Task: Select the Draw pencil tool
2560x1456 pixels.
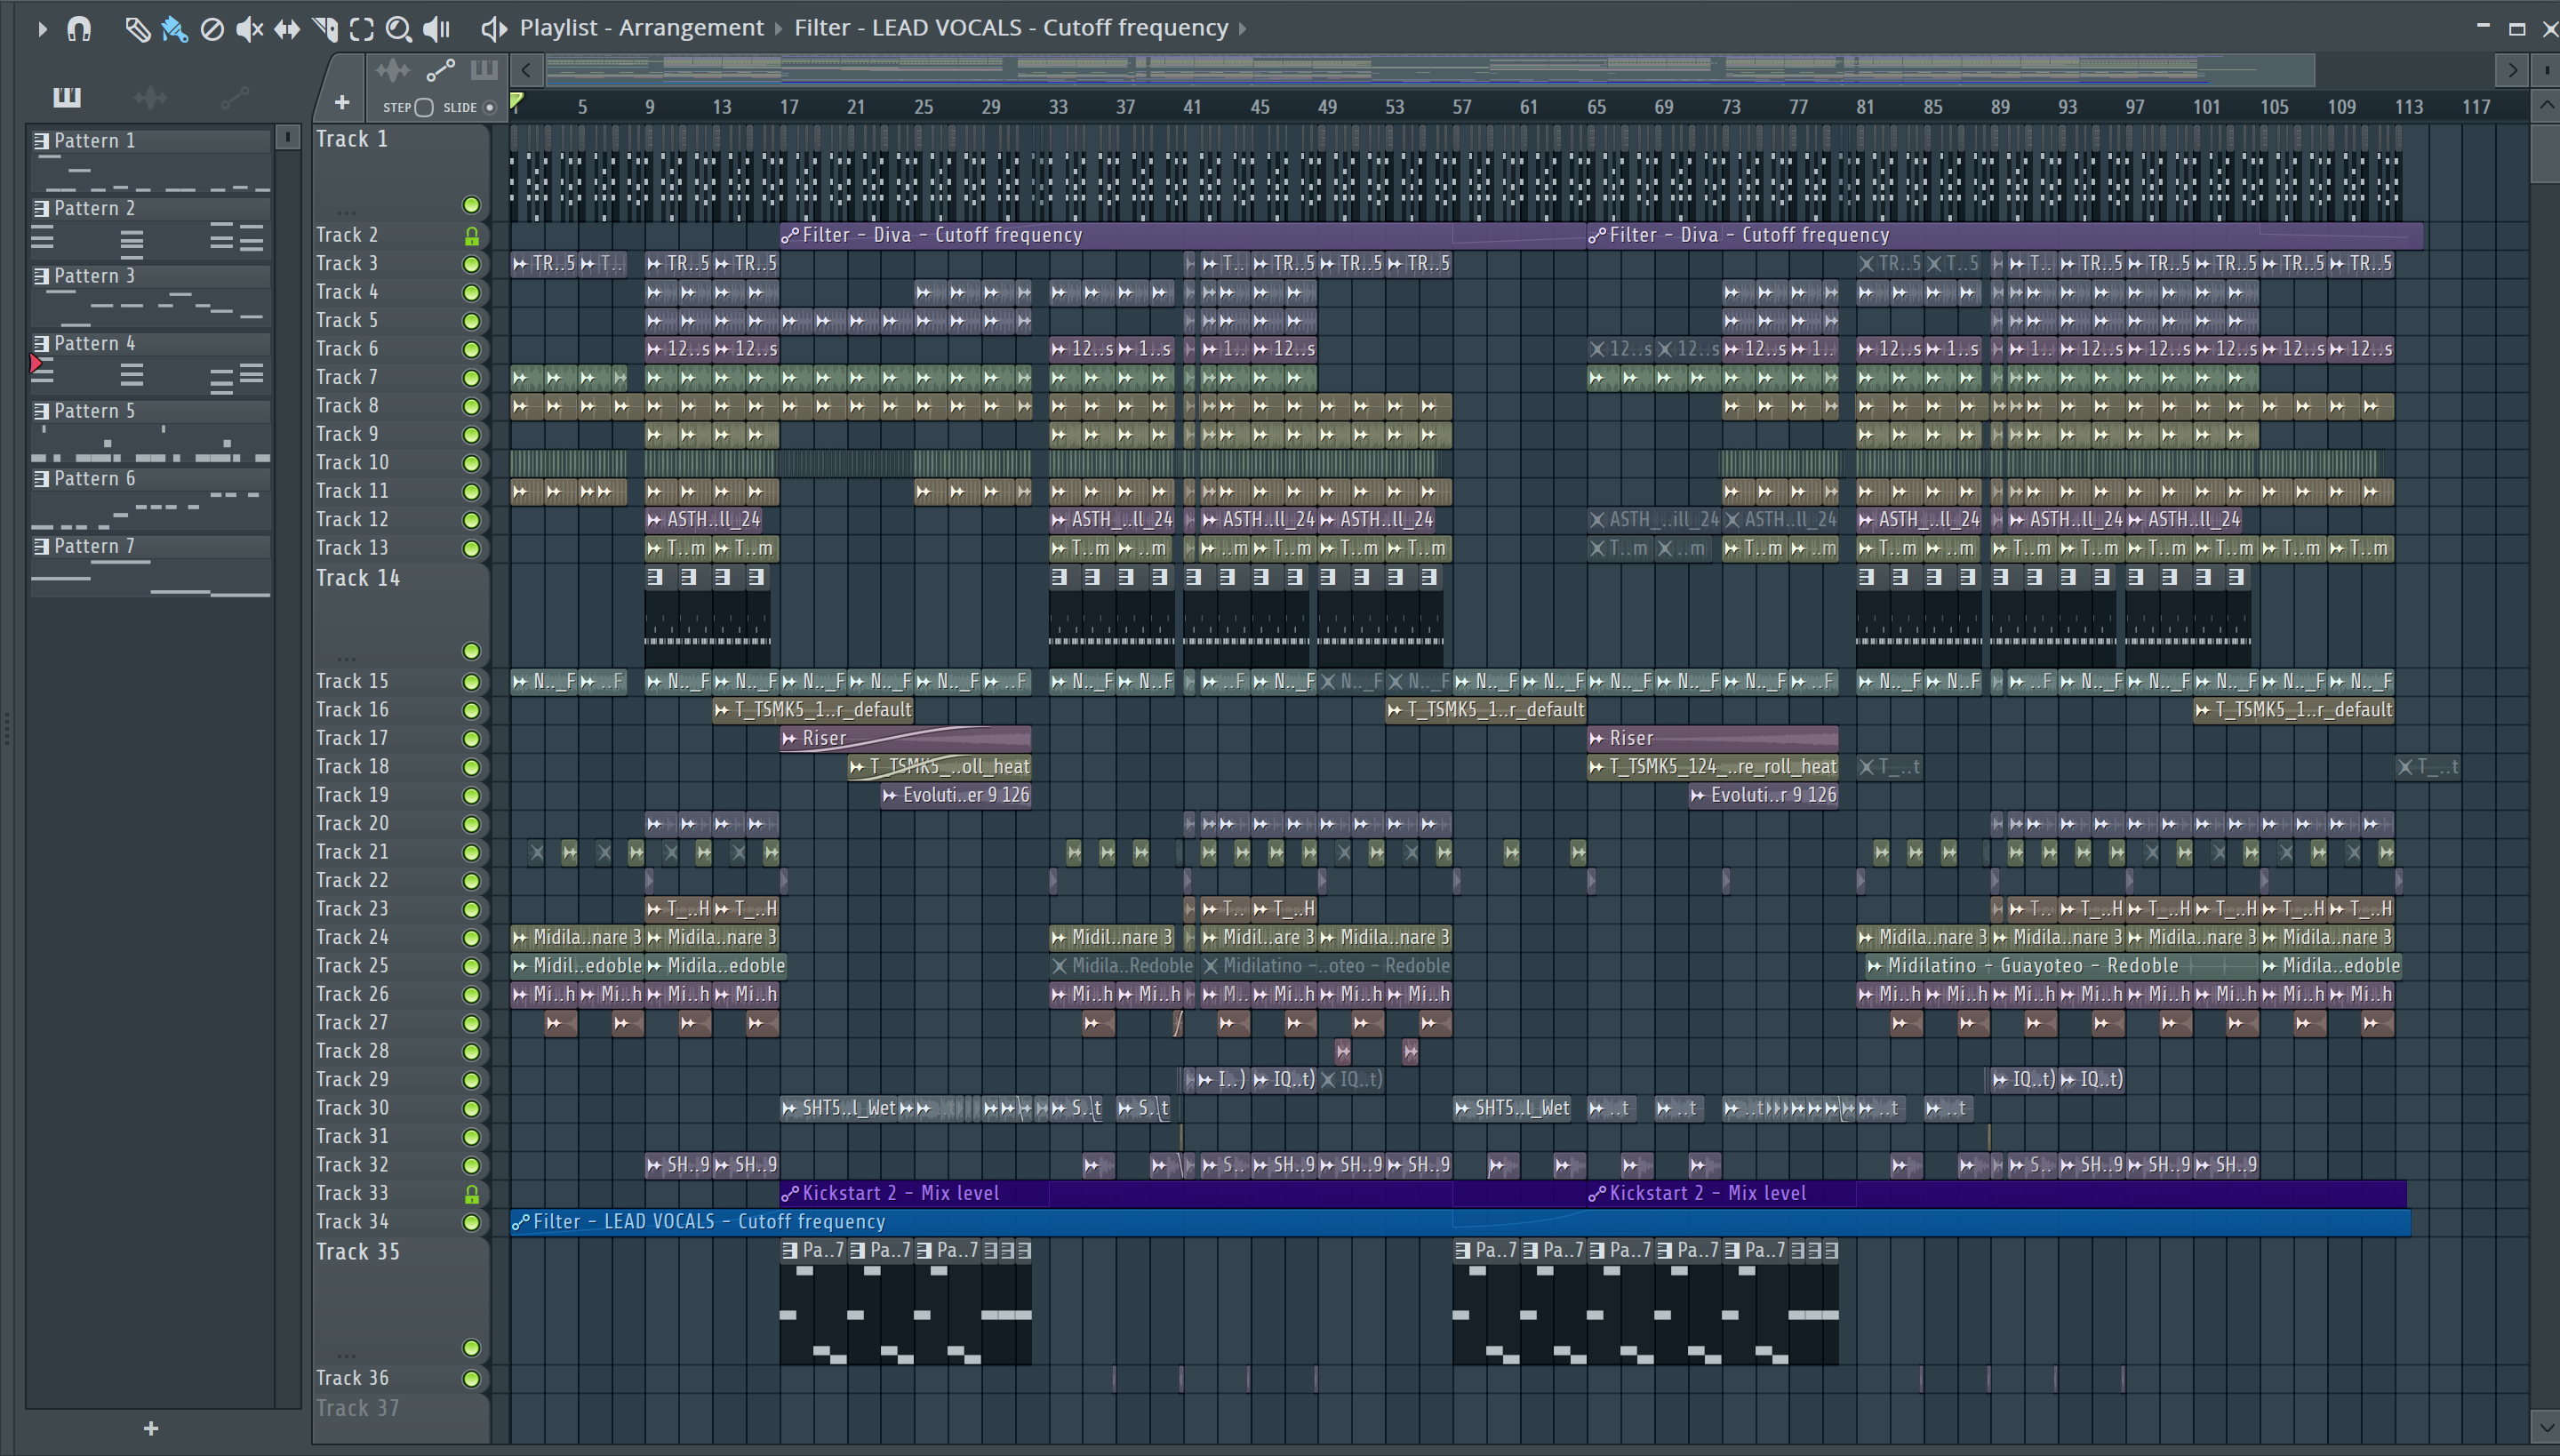Action: click(137, 29)
